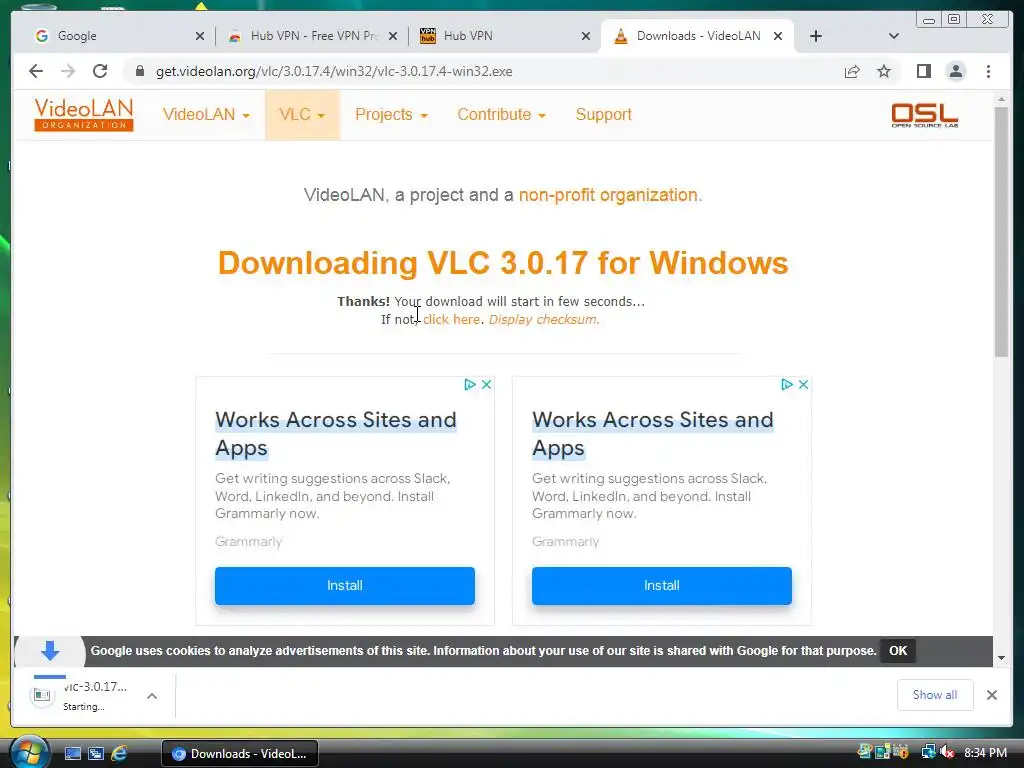Go to the Support page
The width and height of the screenshot is (1024, 768).
click(x=603, y=114)
